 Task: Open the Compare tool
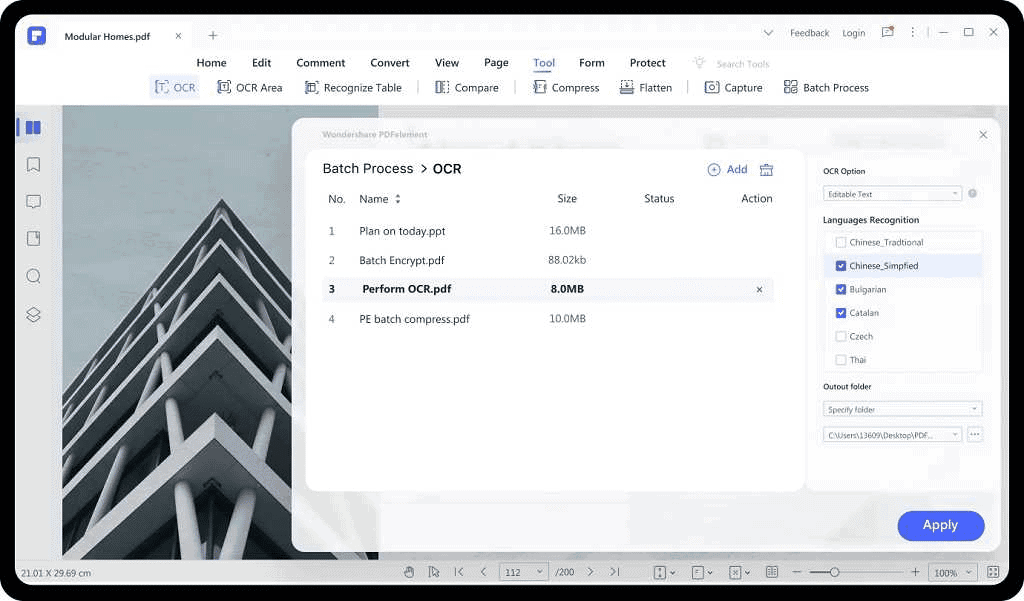pyautogui.click(x=467, y=87)
